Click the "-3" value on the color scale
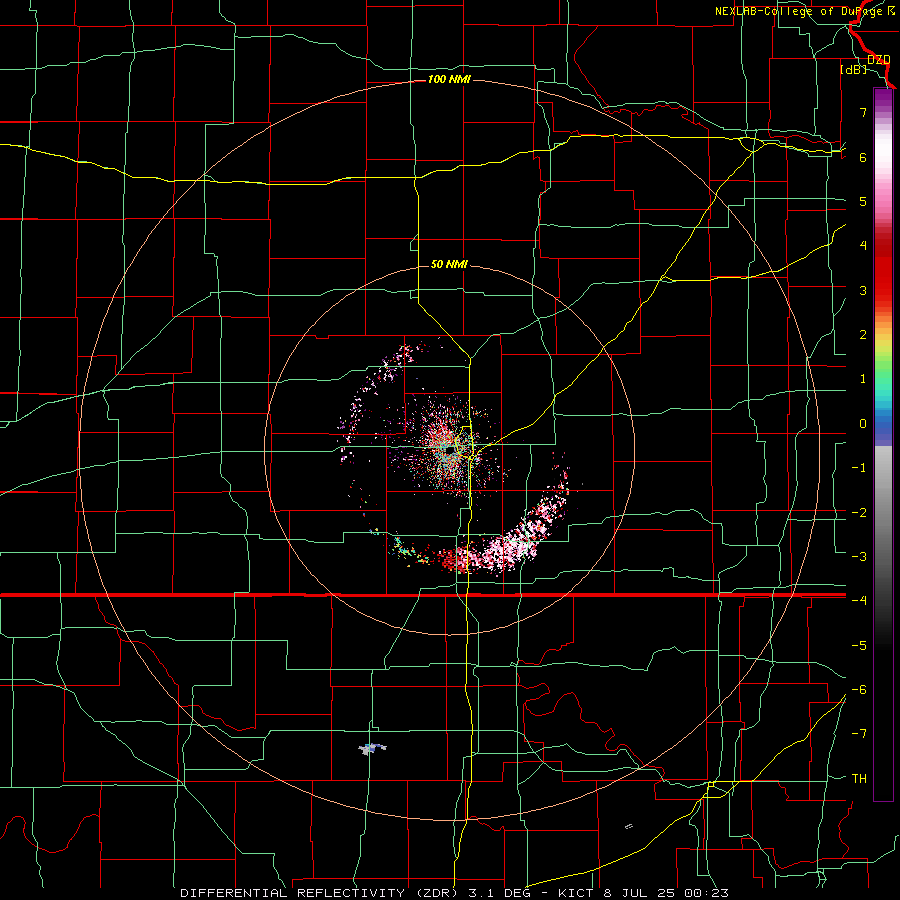The width and height of the screenshot is (900, 900). click(x=859, y=557)
